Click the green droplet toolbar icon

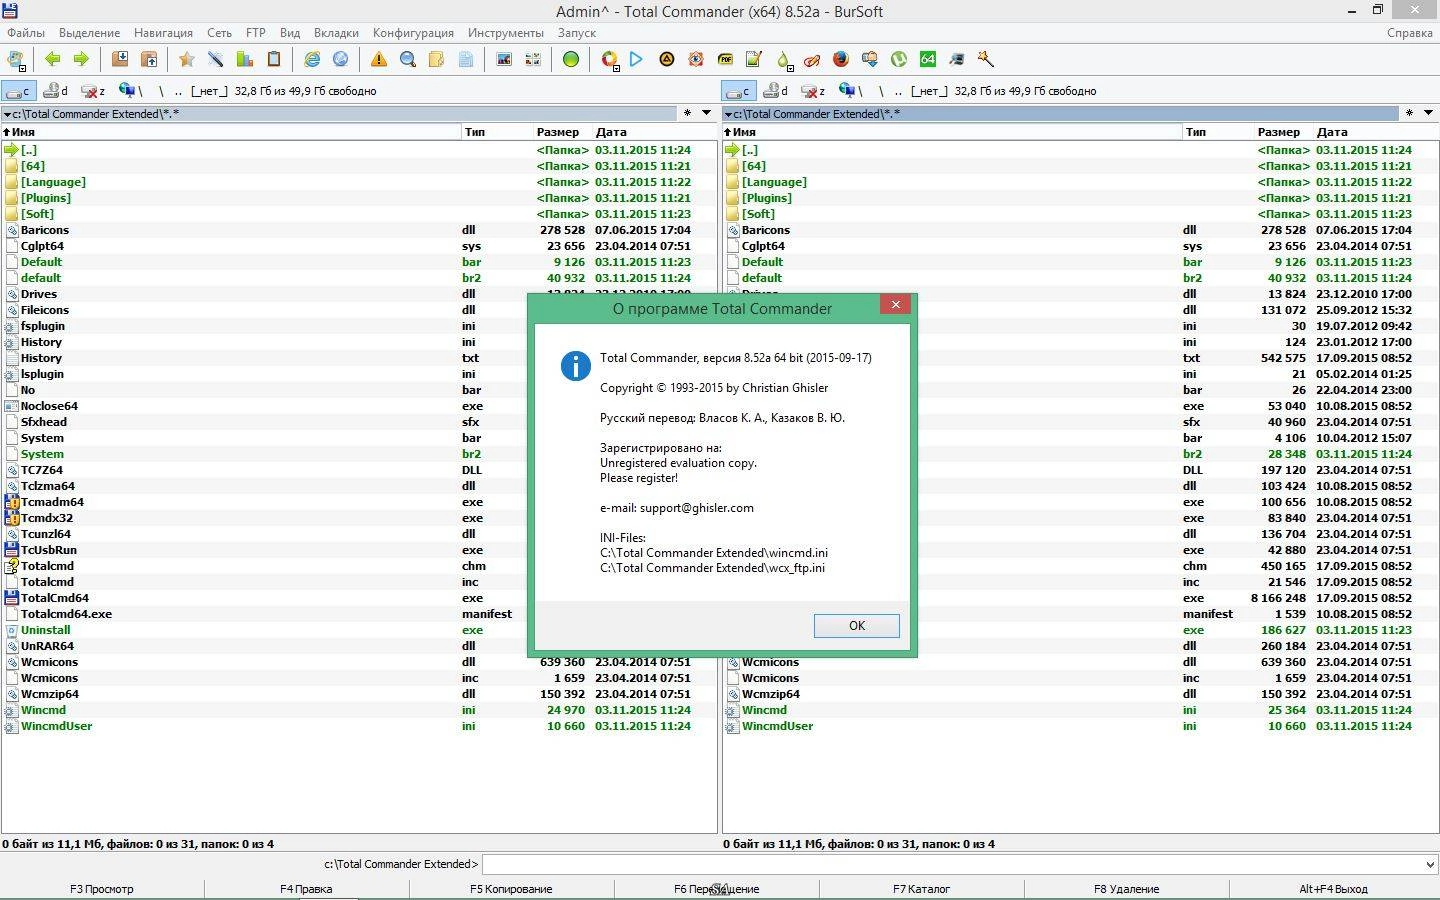783,60
